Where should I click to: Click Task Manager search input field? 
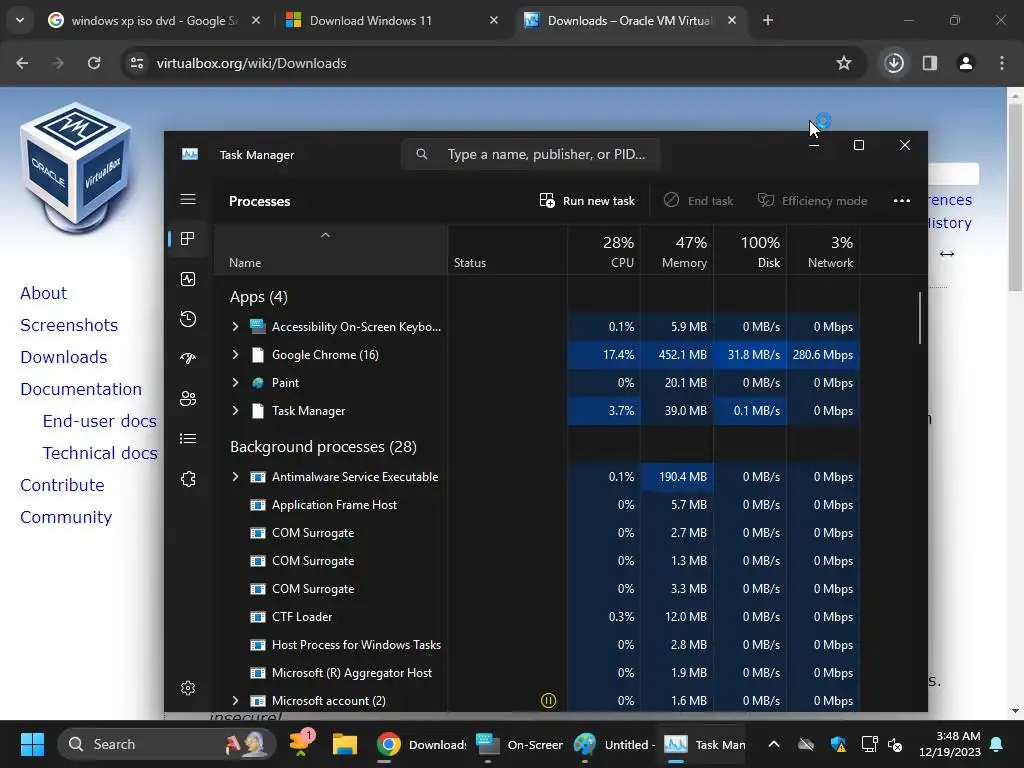pos(530,154)
